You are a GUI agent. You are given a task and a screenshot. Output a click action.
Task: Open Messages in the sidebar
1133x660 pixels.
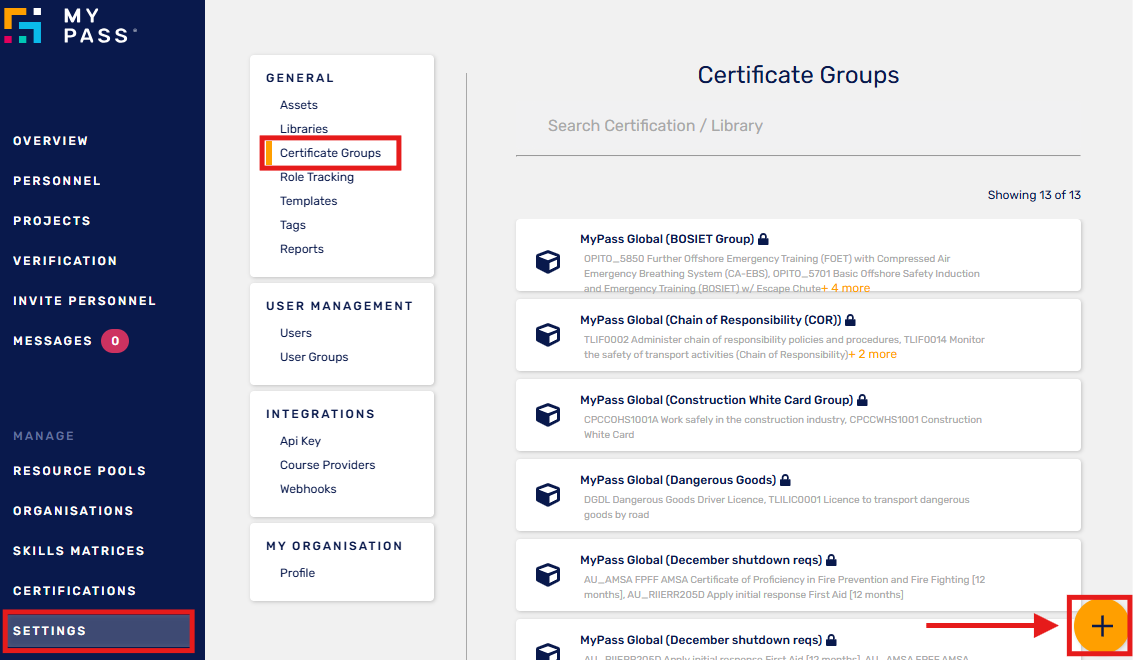53,340
